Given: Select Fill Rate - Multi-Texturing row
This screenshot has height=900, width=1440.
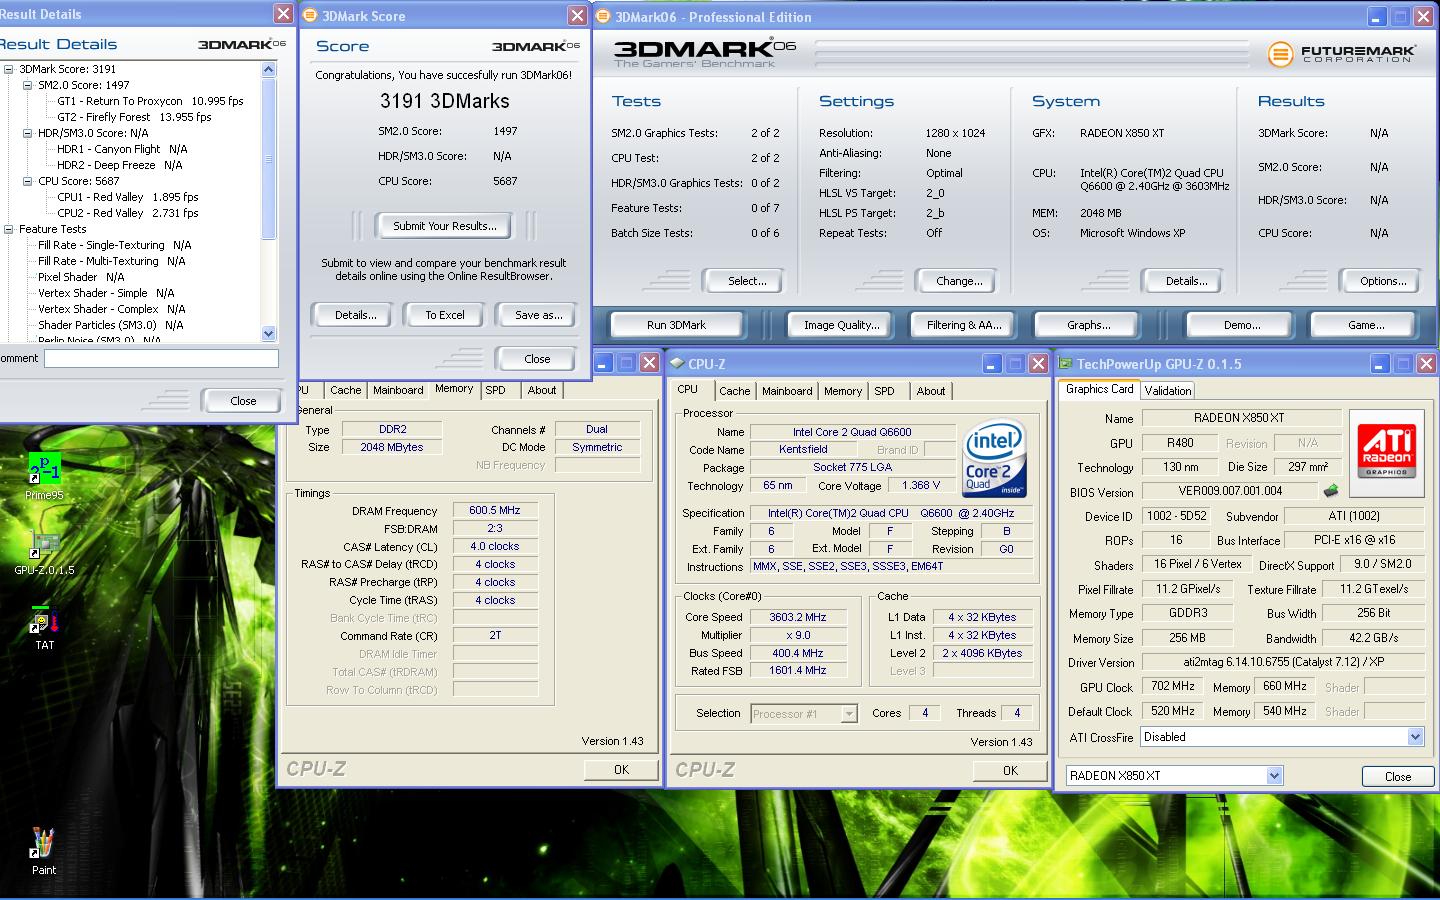Looking at the screenshot, I should point(111,261).
